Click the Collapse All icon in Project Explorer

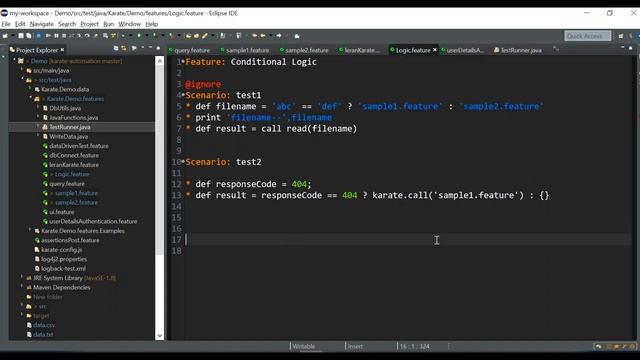click(x=116, y=48)
